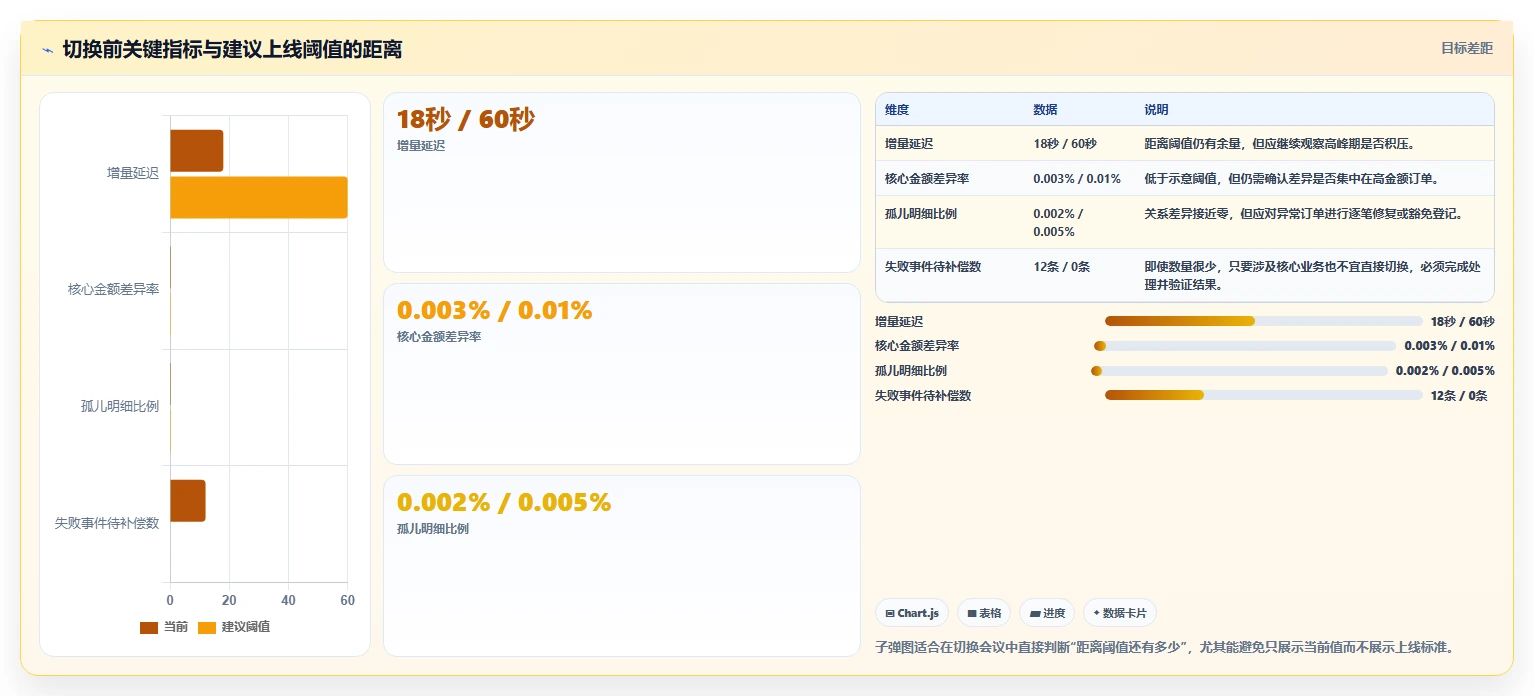Click the note beginning 即使数量很少
The height and width of the screenshot is (696, 1534).
pyautogui.click(x=1313, y=276)
